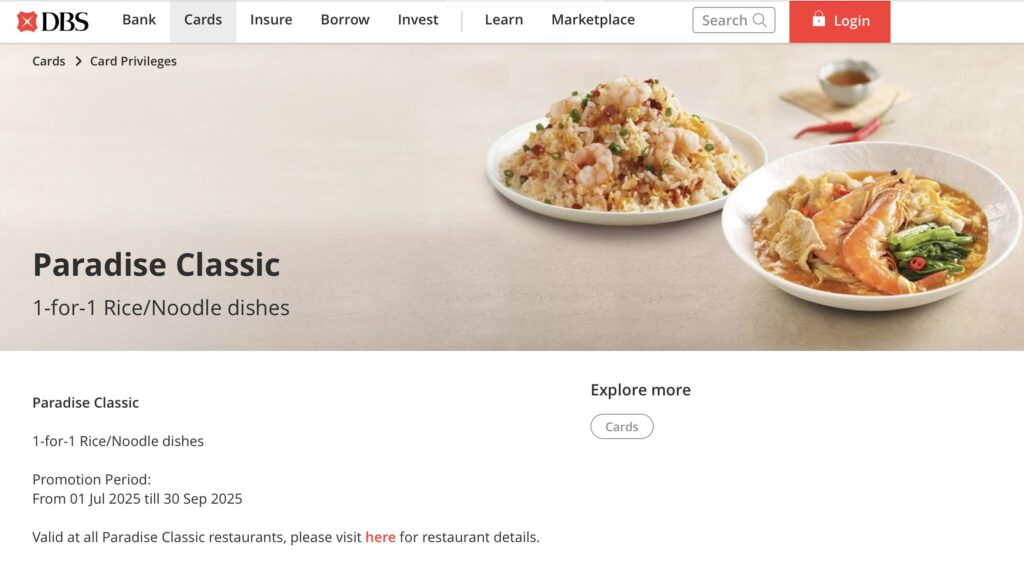
Task: Click the prawn noodle dish image
Action: coord(872,225)
